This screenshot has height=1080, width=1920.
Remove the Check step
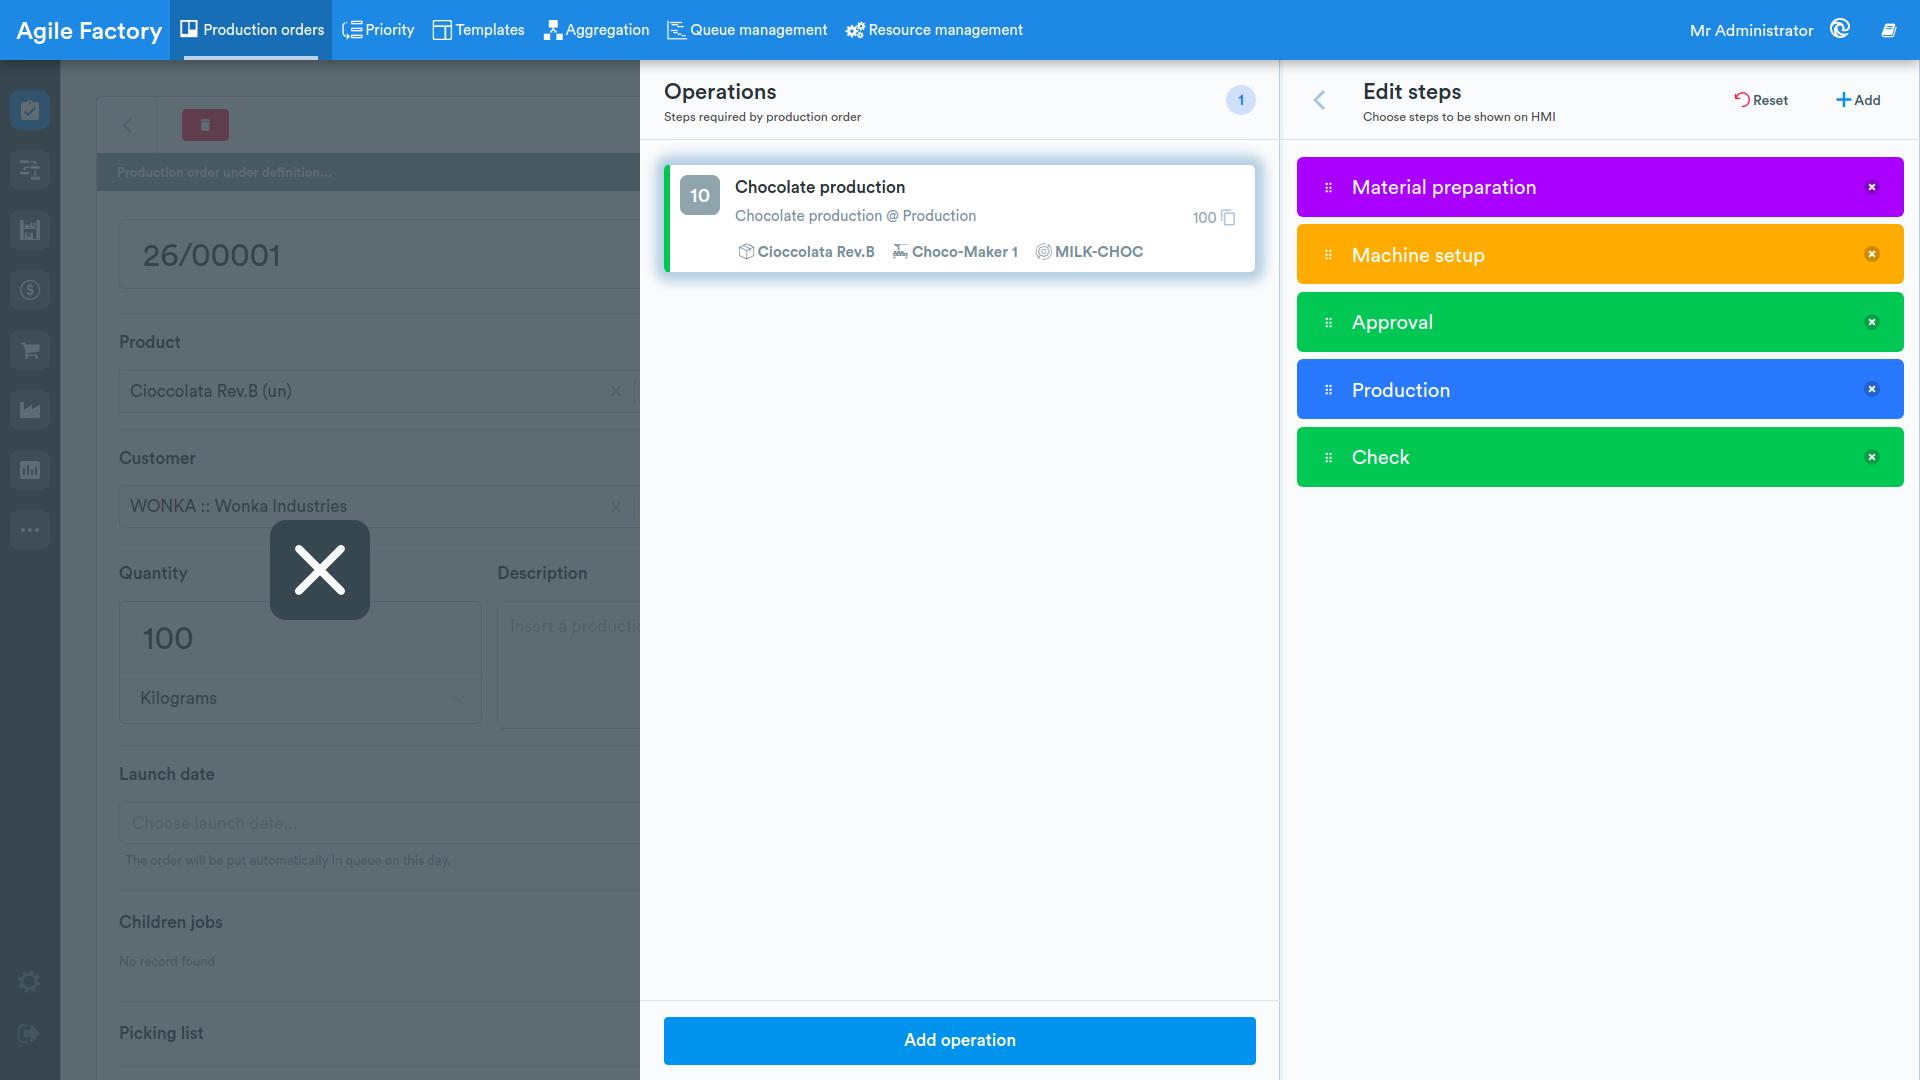[x=1872, y=457]
